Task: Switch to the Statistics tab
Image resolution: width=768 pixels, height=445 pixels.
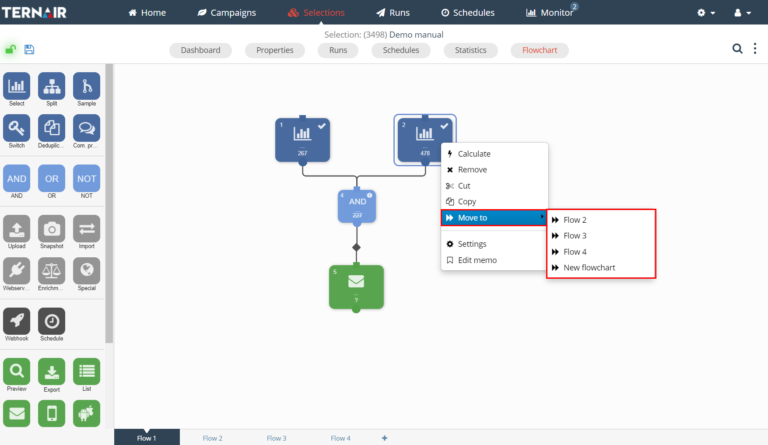Action: (471, 50)
